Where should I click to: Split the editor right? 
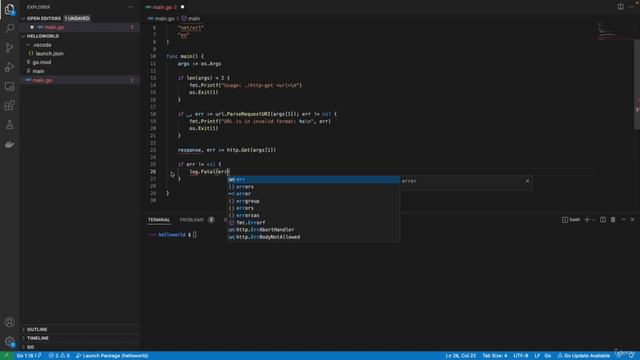pos(620,7)
